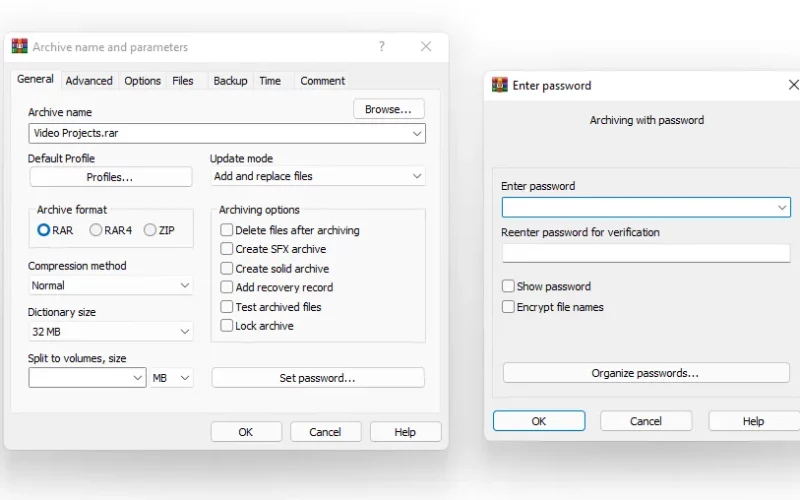
Task: Click the Set password button
Action: pyautogui.click(x=318, y=378)
